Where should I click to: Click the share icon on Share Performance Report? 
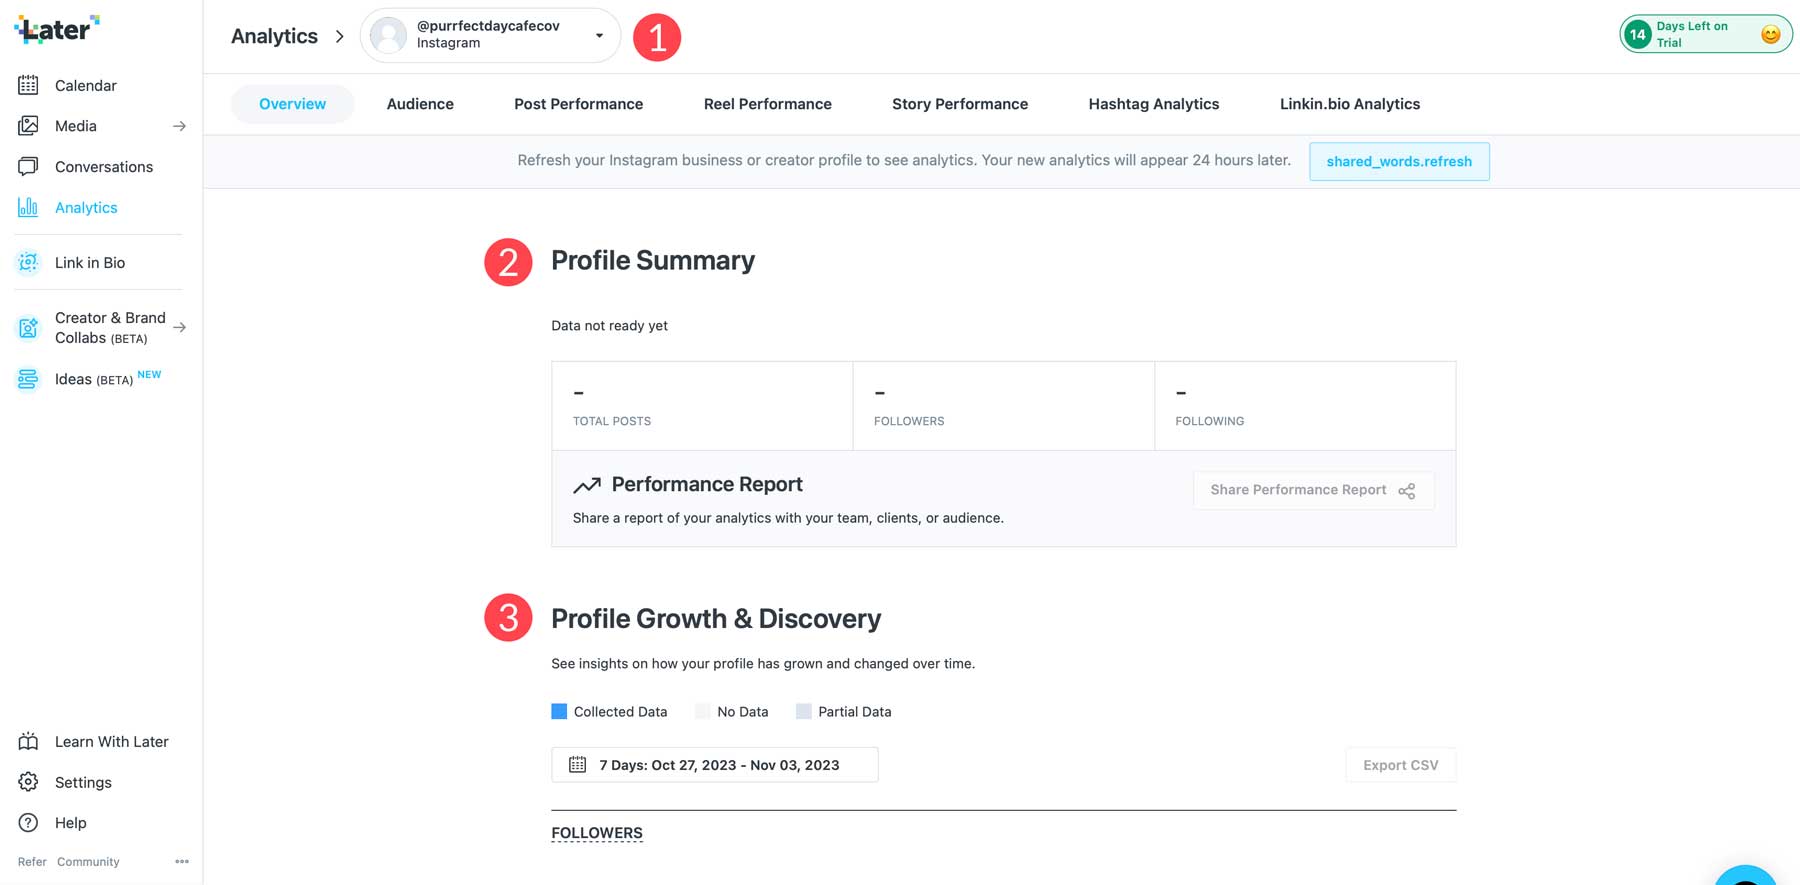[x=1407, y=491]
